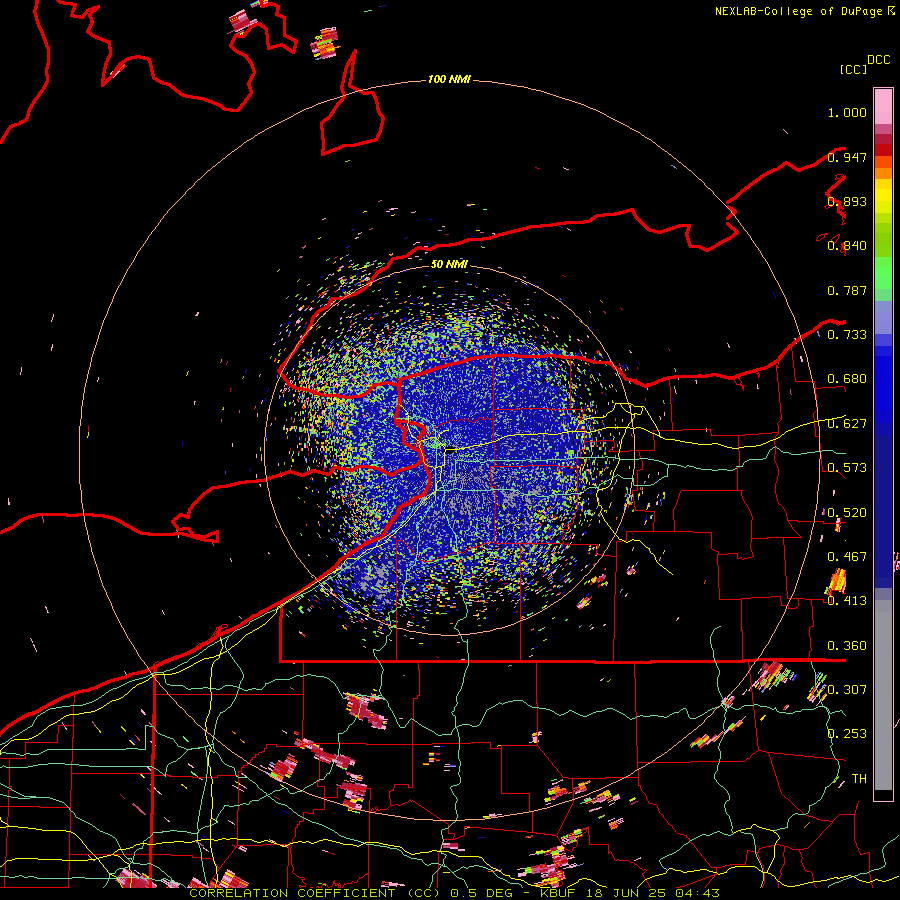900x900 pixels.
Task: Click the 1.000 legend value
Action: point(847,112)
